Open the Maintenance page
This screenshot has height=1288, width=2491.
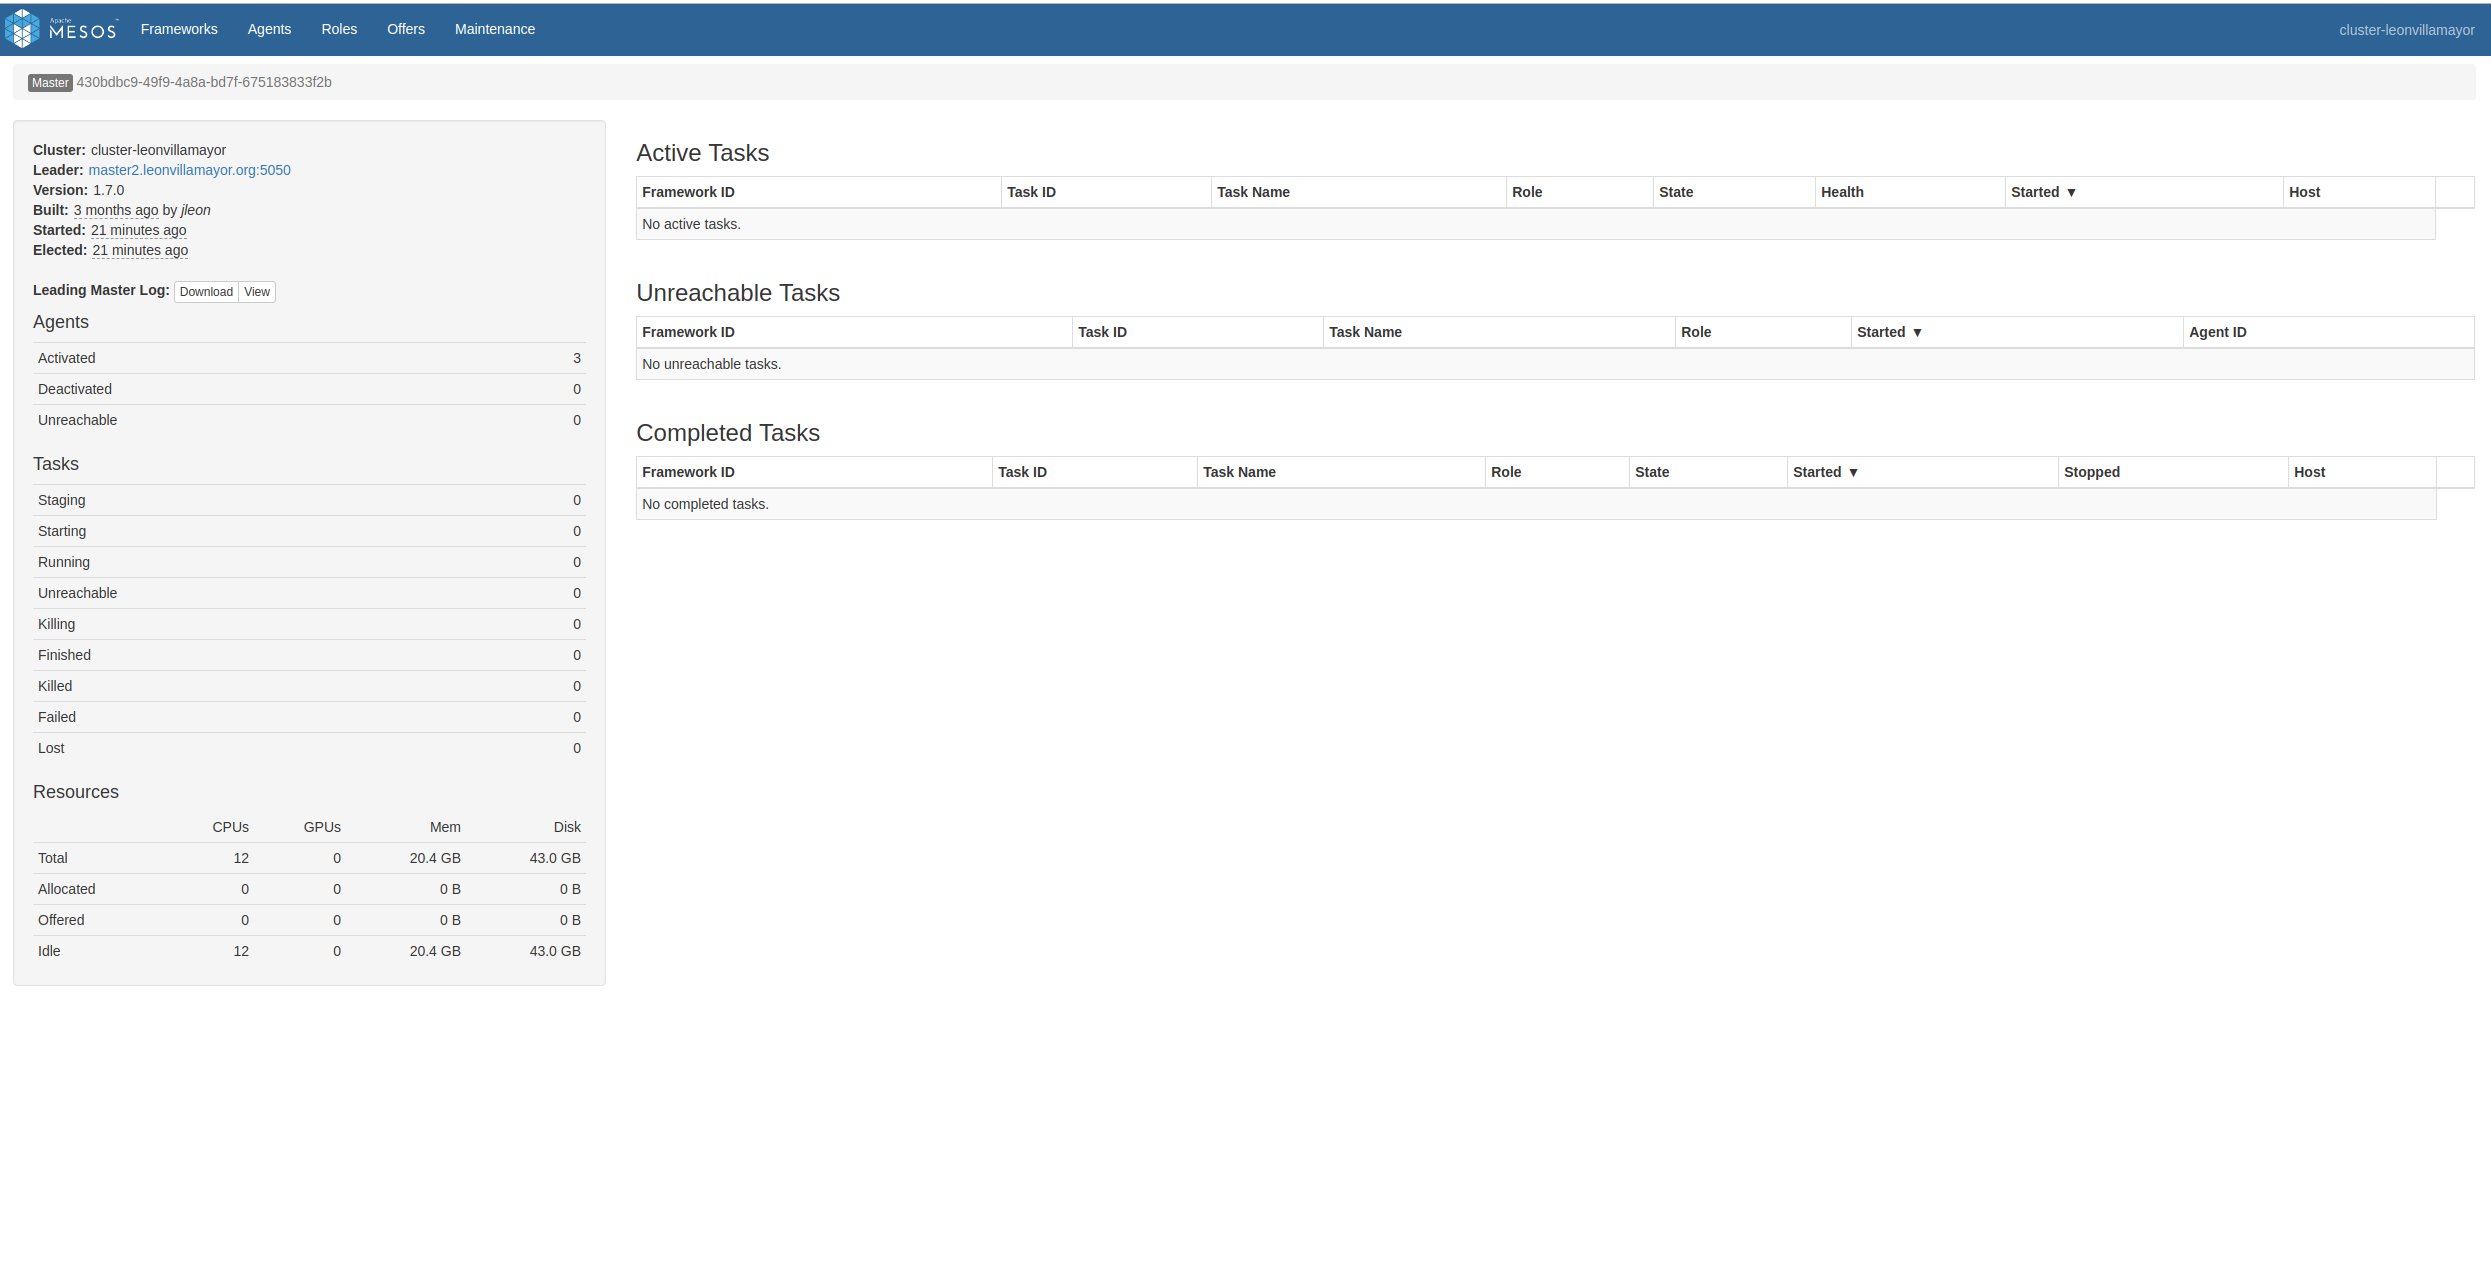495,29
